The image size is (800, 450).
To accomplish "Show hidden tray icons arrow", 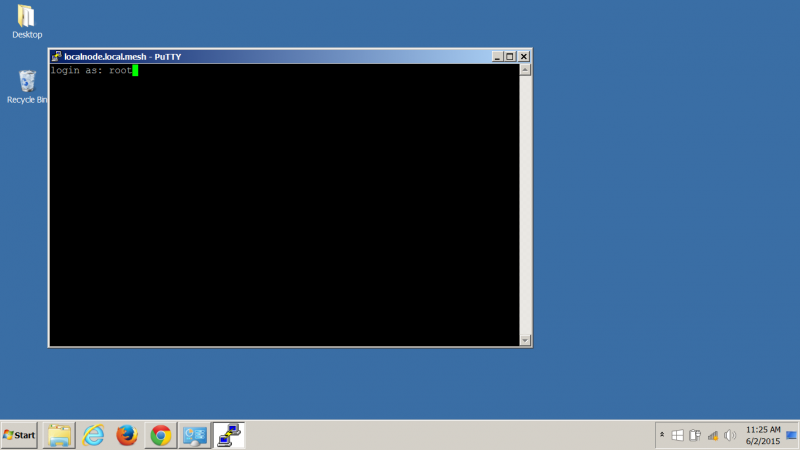I will pos(662,435).
